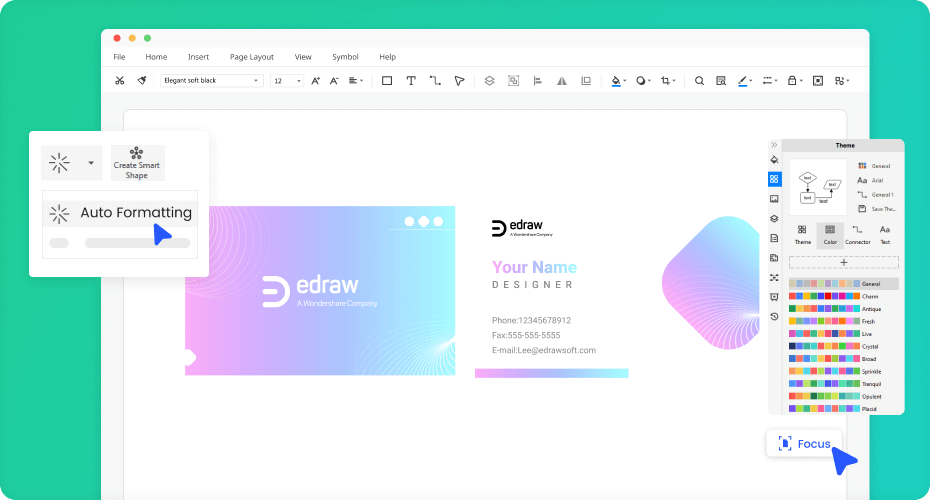The image size is (930, 500).
Task: Open the Layers panel in right sidebar
Action: 774,218
